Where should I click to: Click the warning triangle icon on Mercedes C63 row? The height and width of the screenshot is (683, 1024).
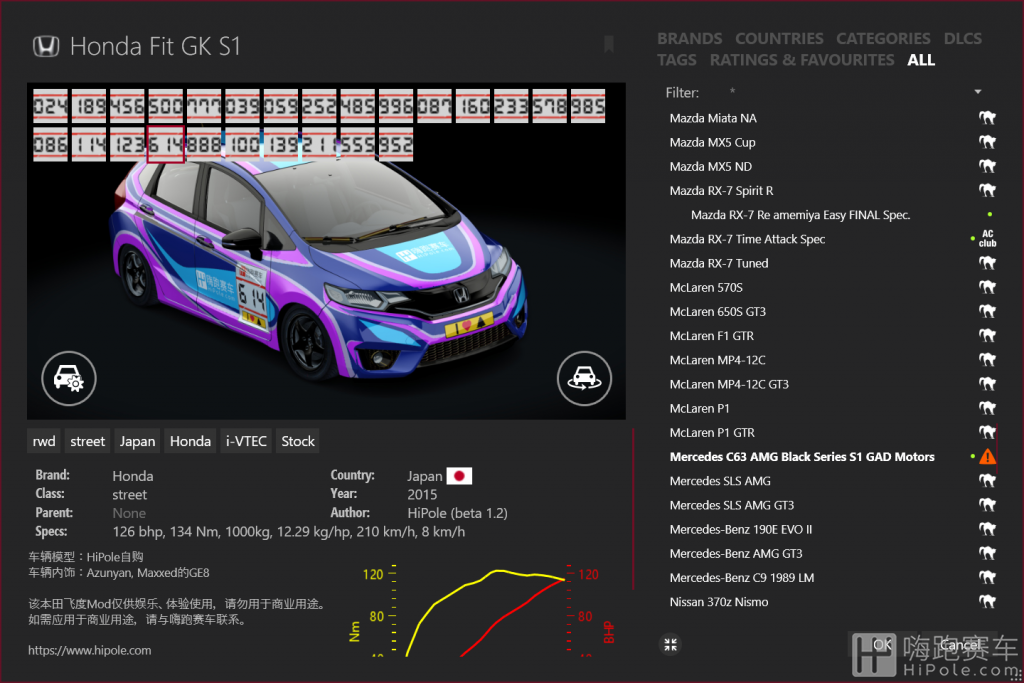point(987,456)
